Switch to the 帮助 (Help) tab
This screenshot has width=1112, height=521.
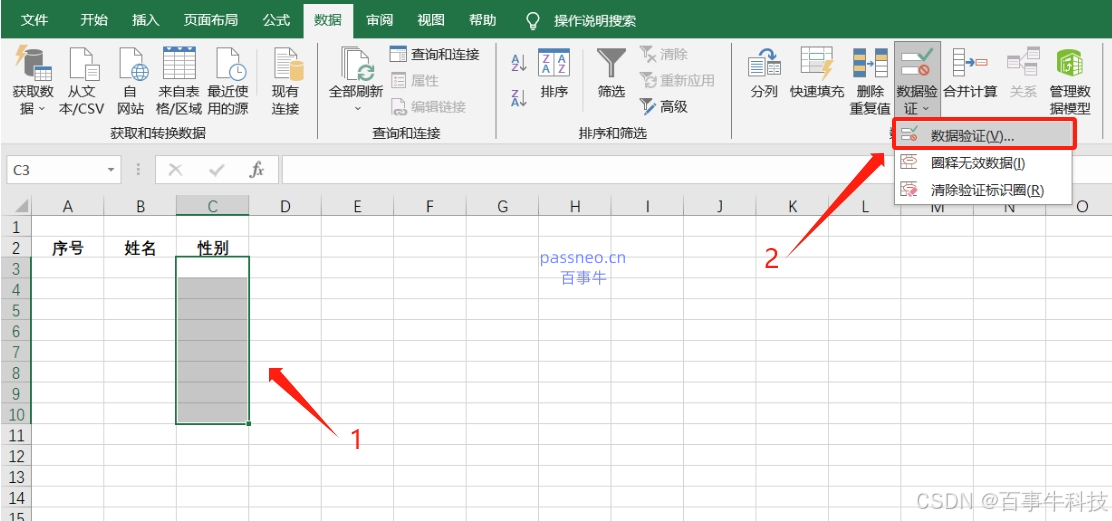coord(482,20)
